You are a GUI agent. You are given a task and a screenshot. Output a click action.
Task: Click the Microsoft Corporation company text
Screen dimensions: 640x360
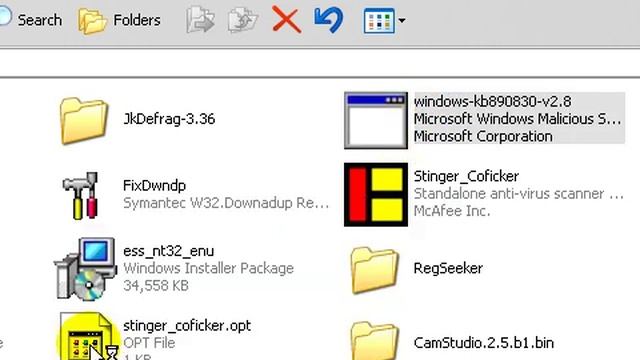click(483, 136)
